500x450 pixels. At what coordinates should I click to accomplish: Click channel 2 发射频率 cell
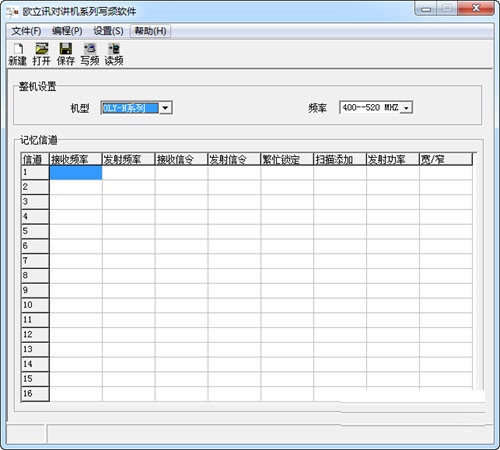129,187
